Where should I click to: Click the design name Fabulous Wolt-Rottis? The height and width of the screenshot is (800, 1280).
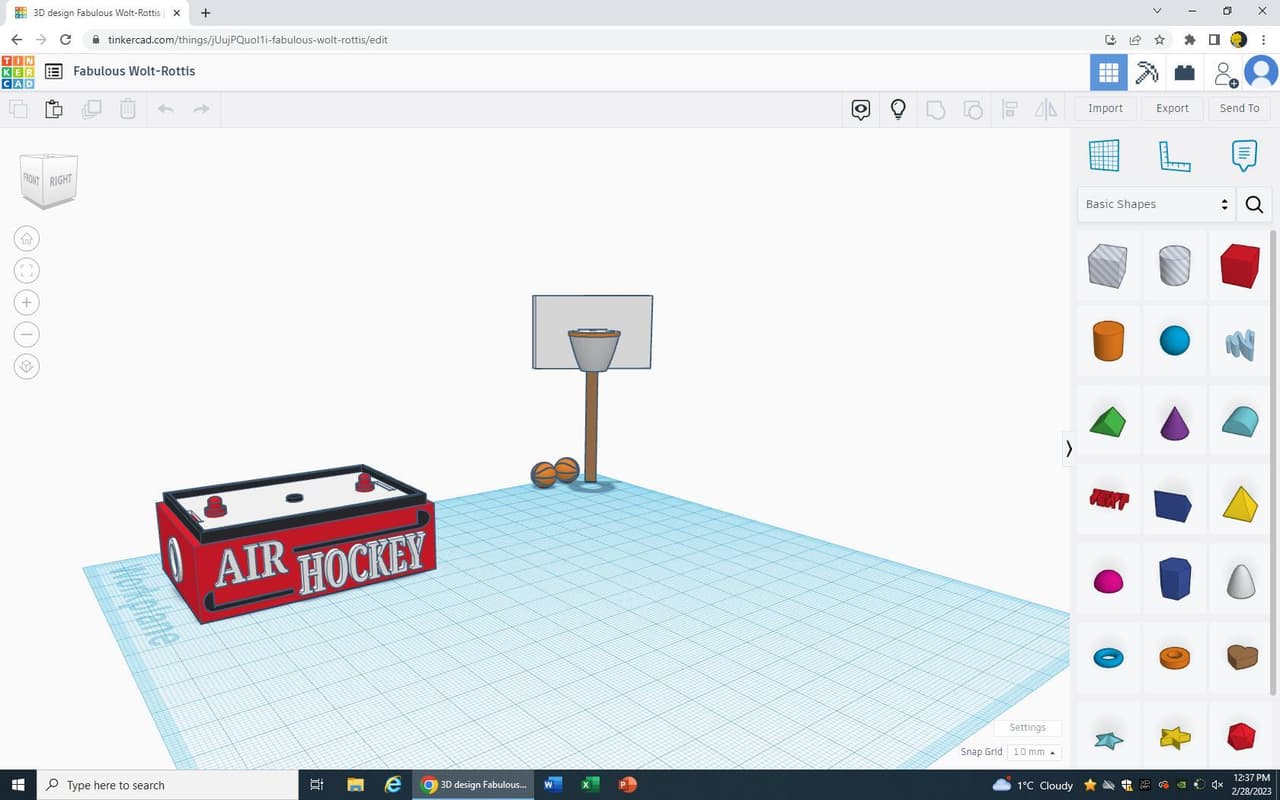(x=134, y=71)
